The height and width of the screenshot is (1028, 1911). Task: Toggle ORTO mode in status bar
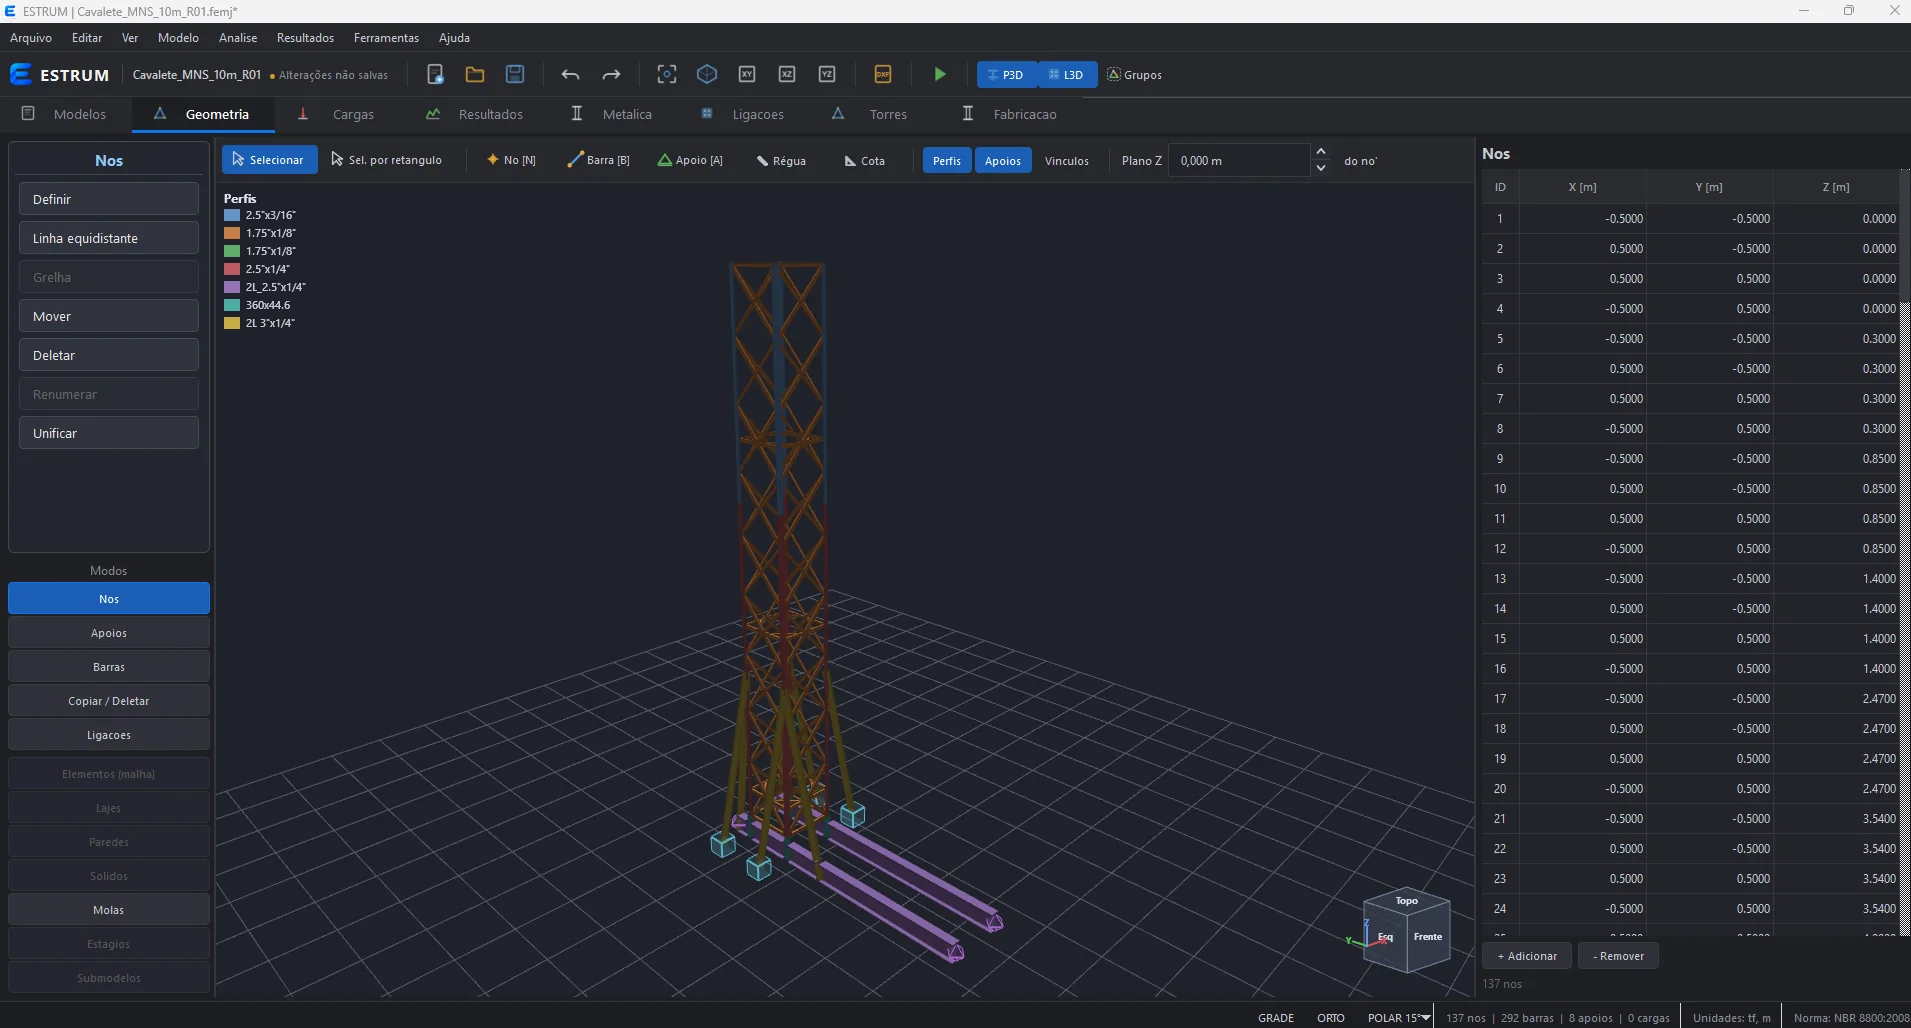click(1331, 1017)
